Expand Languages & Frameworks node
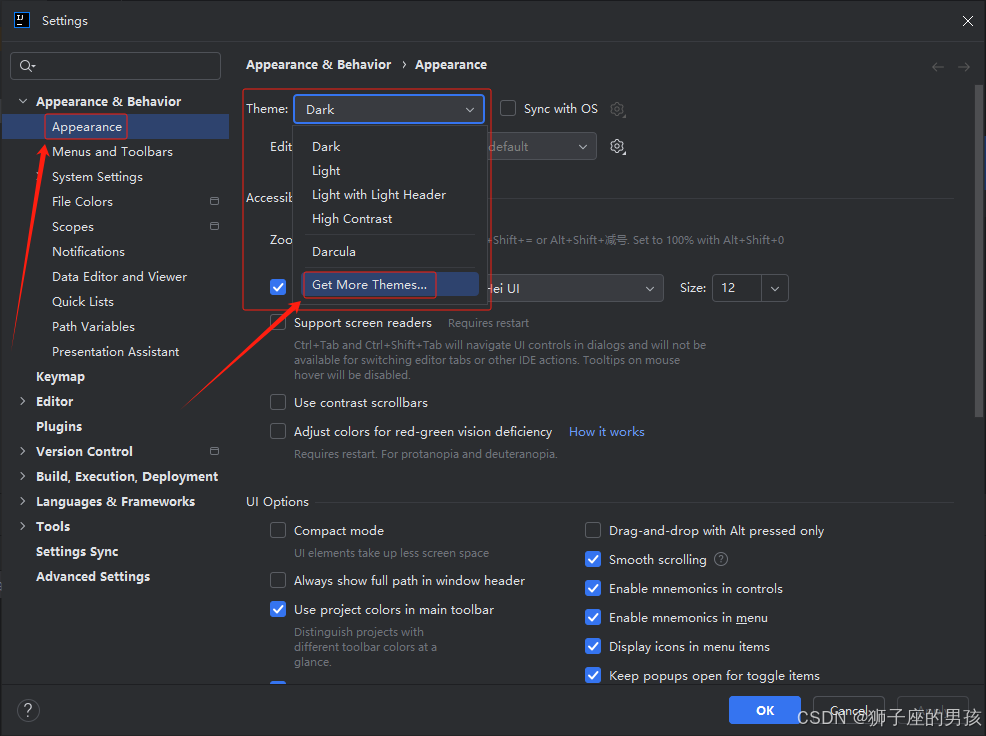The image size is (986, 736). [x=23, y=501]
